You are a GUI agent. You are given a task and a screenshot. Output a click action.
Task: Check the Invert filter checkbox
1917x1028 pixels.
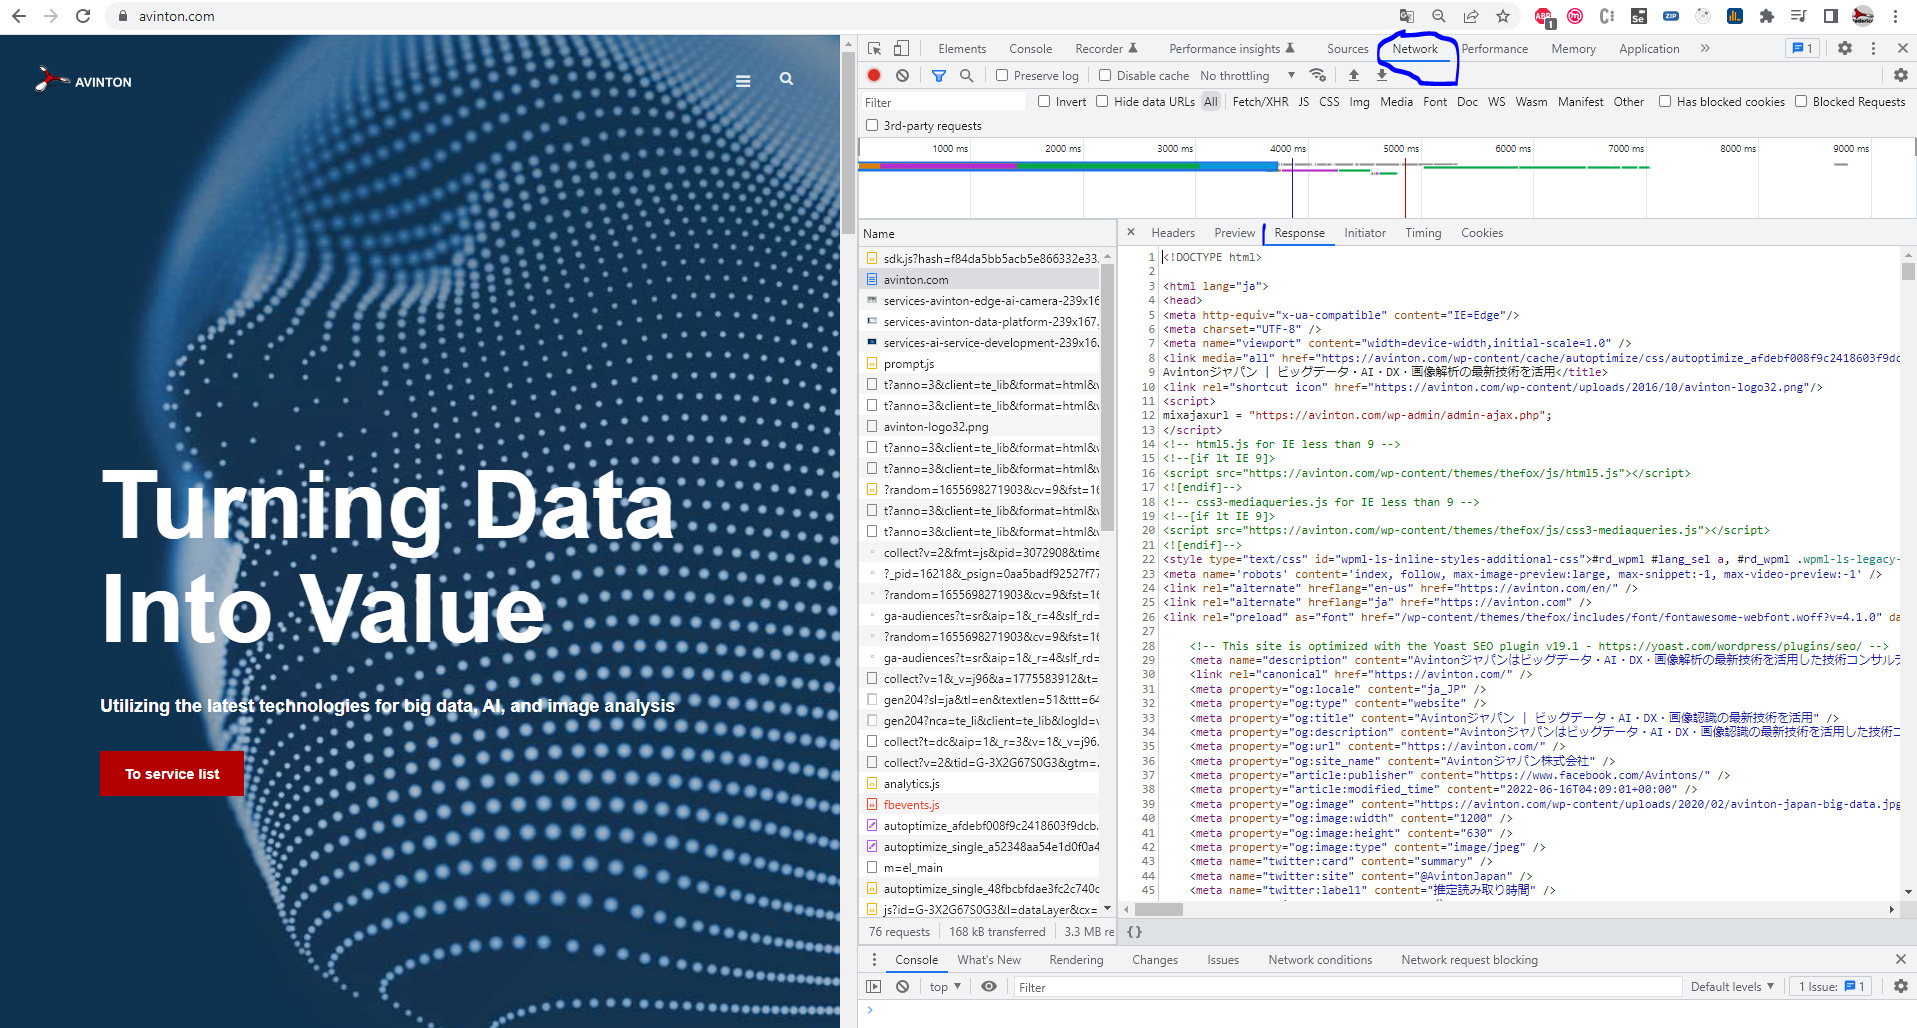click(1044, 101)
